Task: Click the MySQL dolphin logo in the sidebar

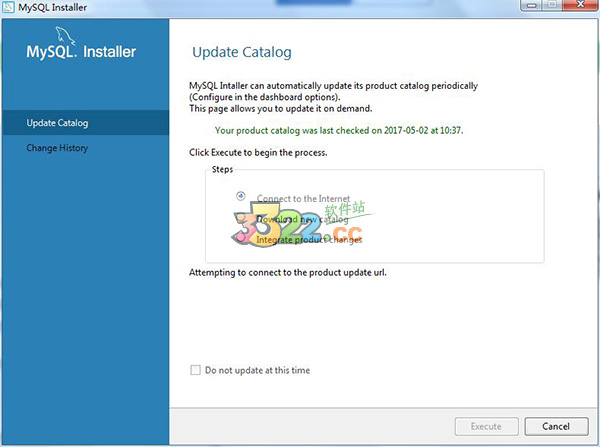Action: [x=65, y=36]
